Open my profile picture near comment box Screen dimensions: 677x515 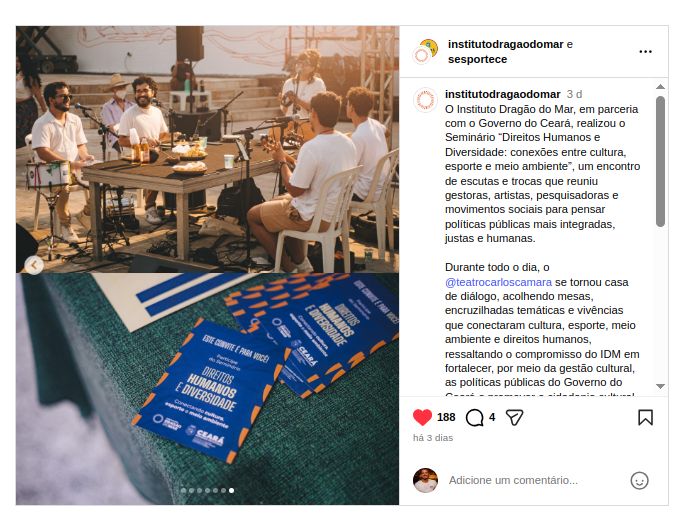tap(425, 480)
